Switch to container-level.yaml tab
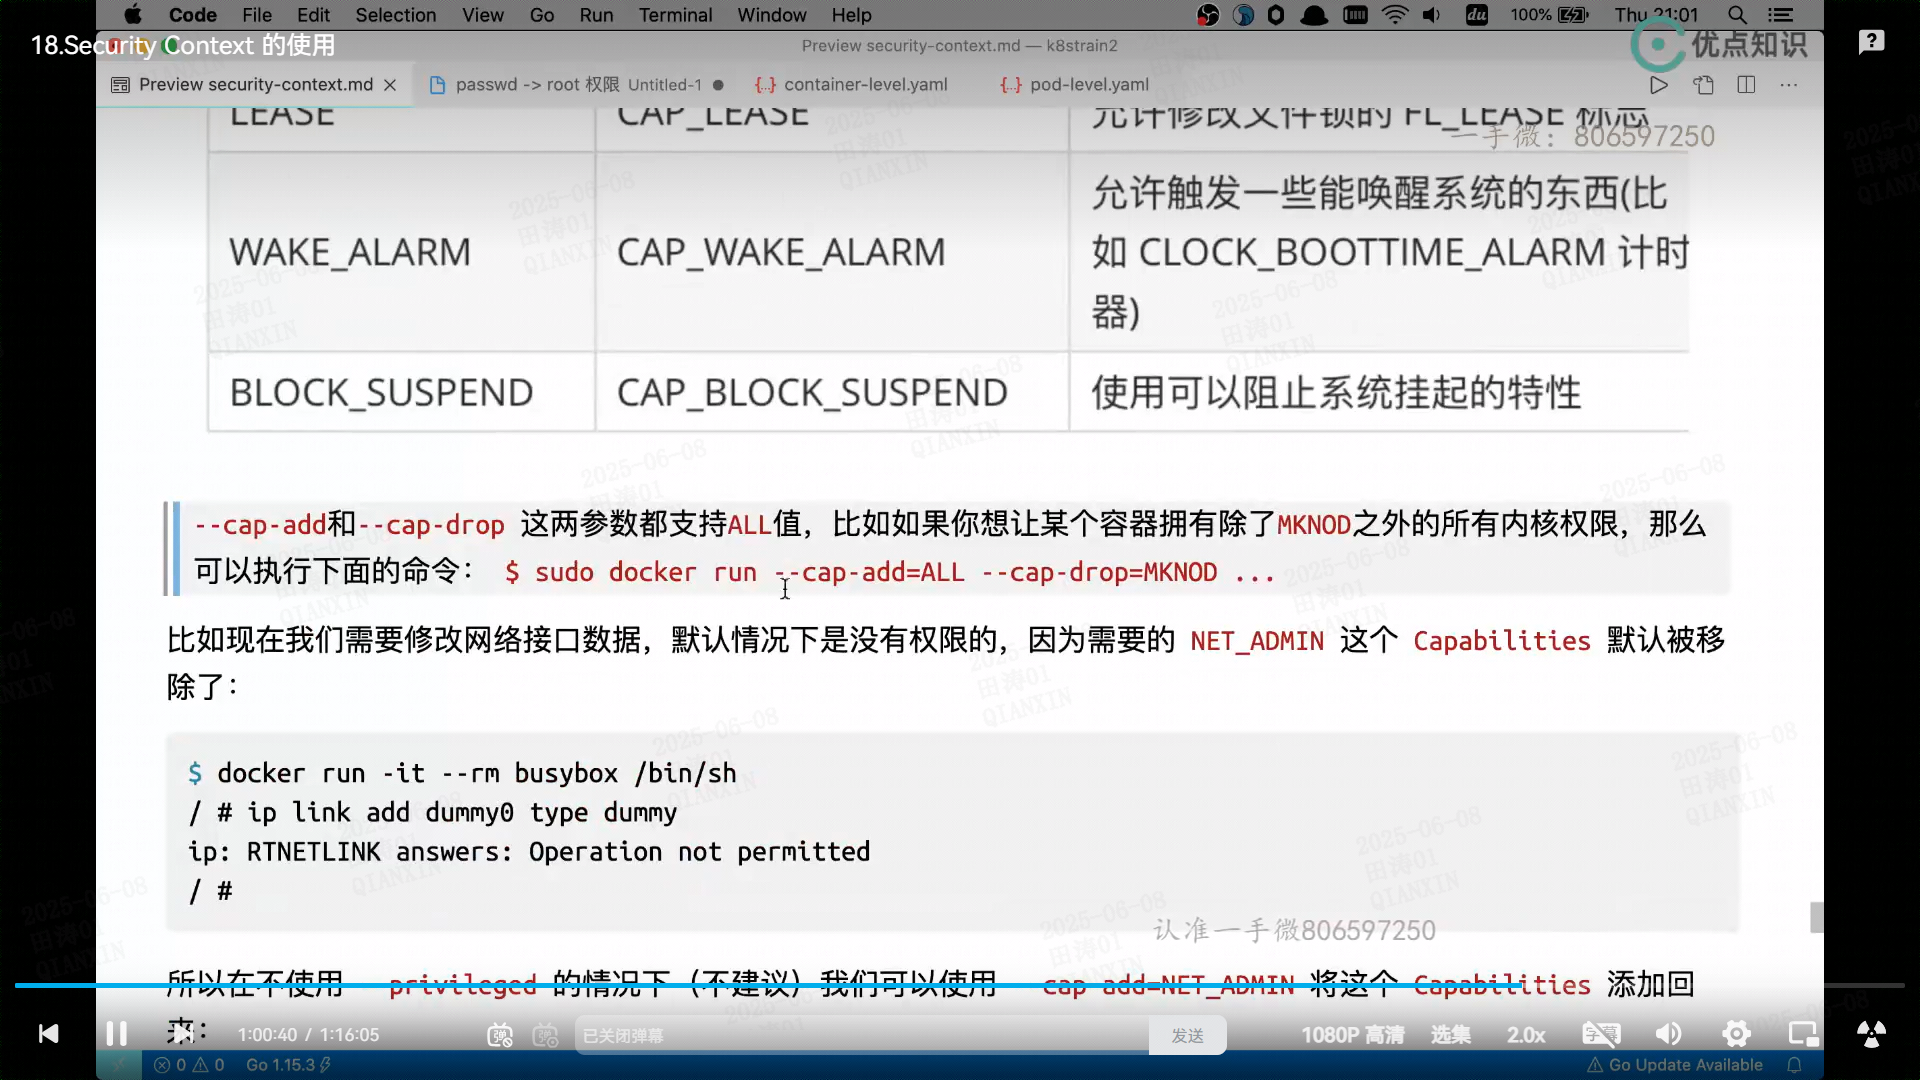 coord(864,85)
